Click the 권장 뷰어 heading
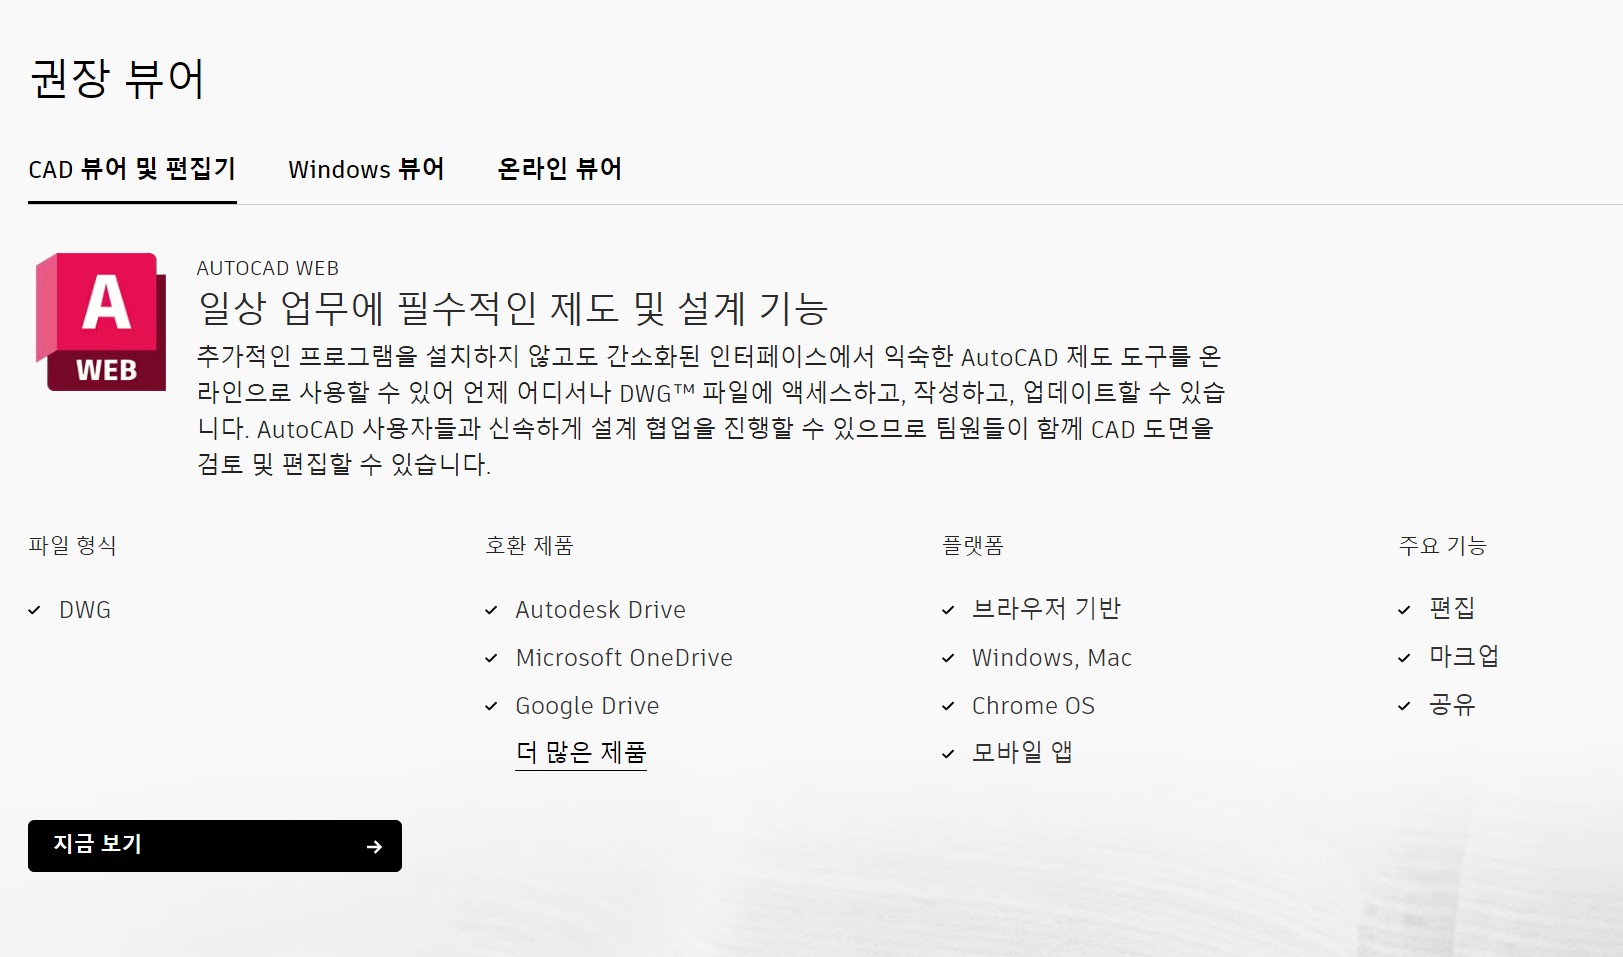The width and height of the screenshot is (1623, 957). click(118, 78)
